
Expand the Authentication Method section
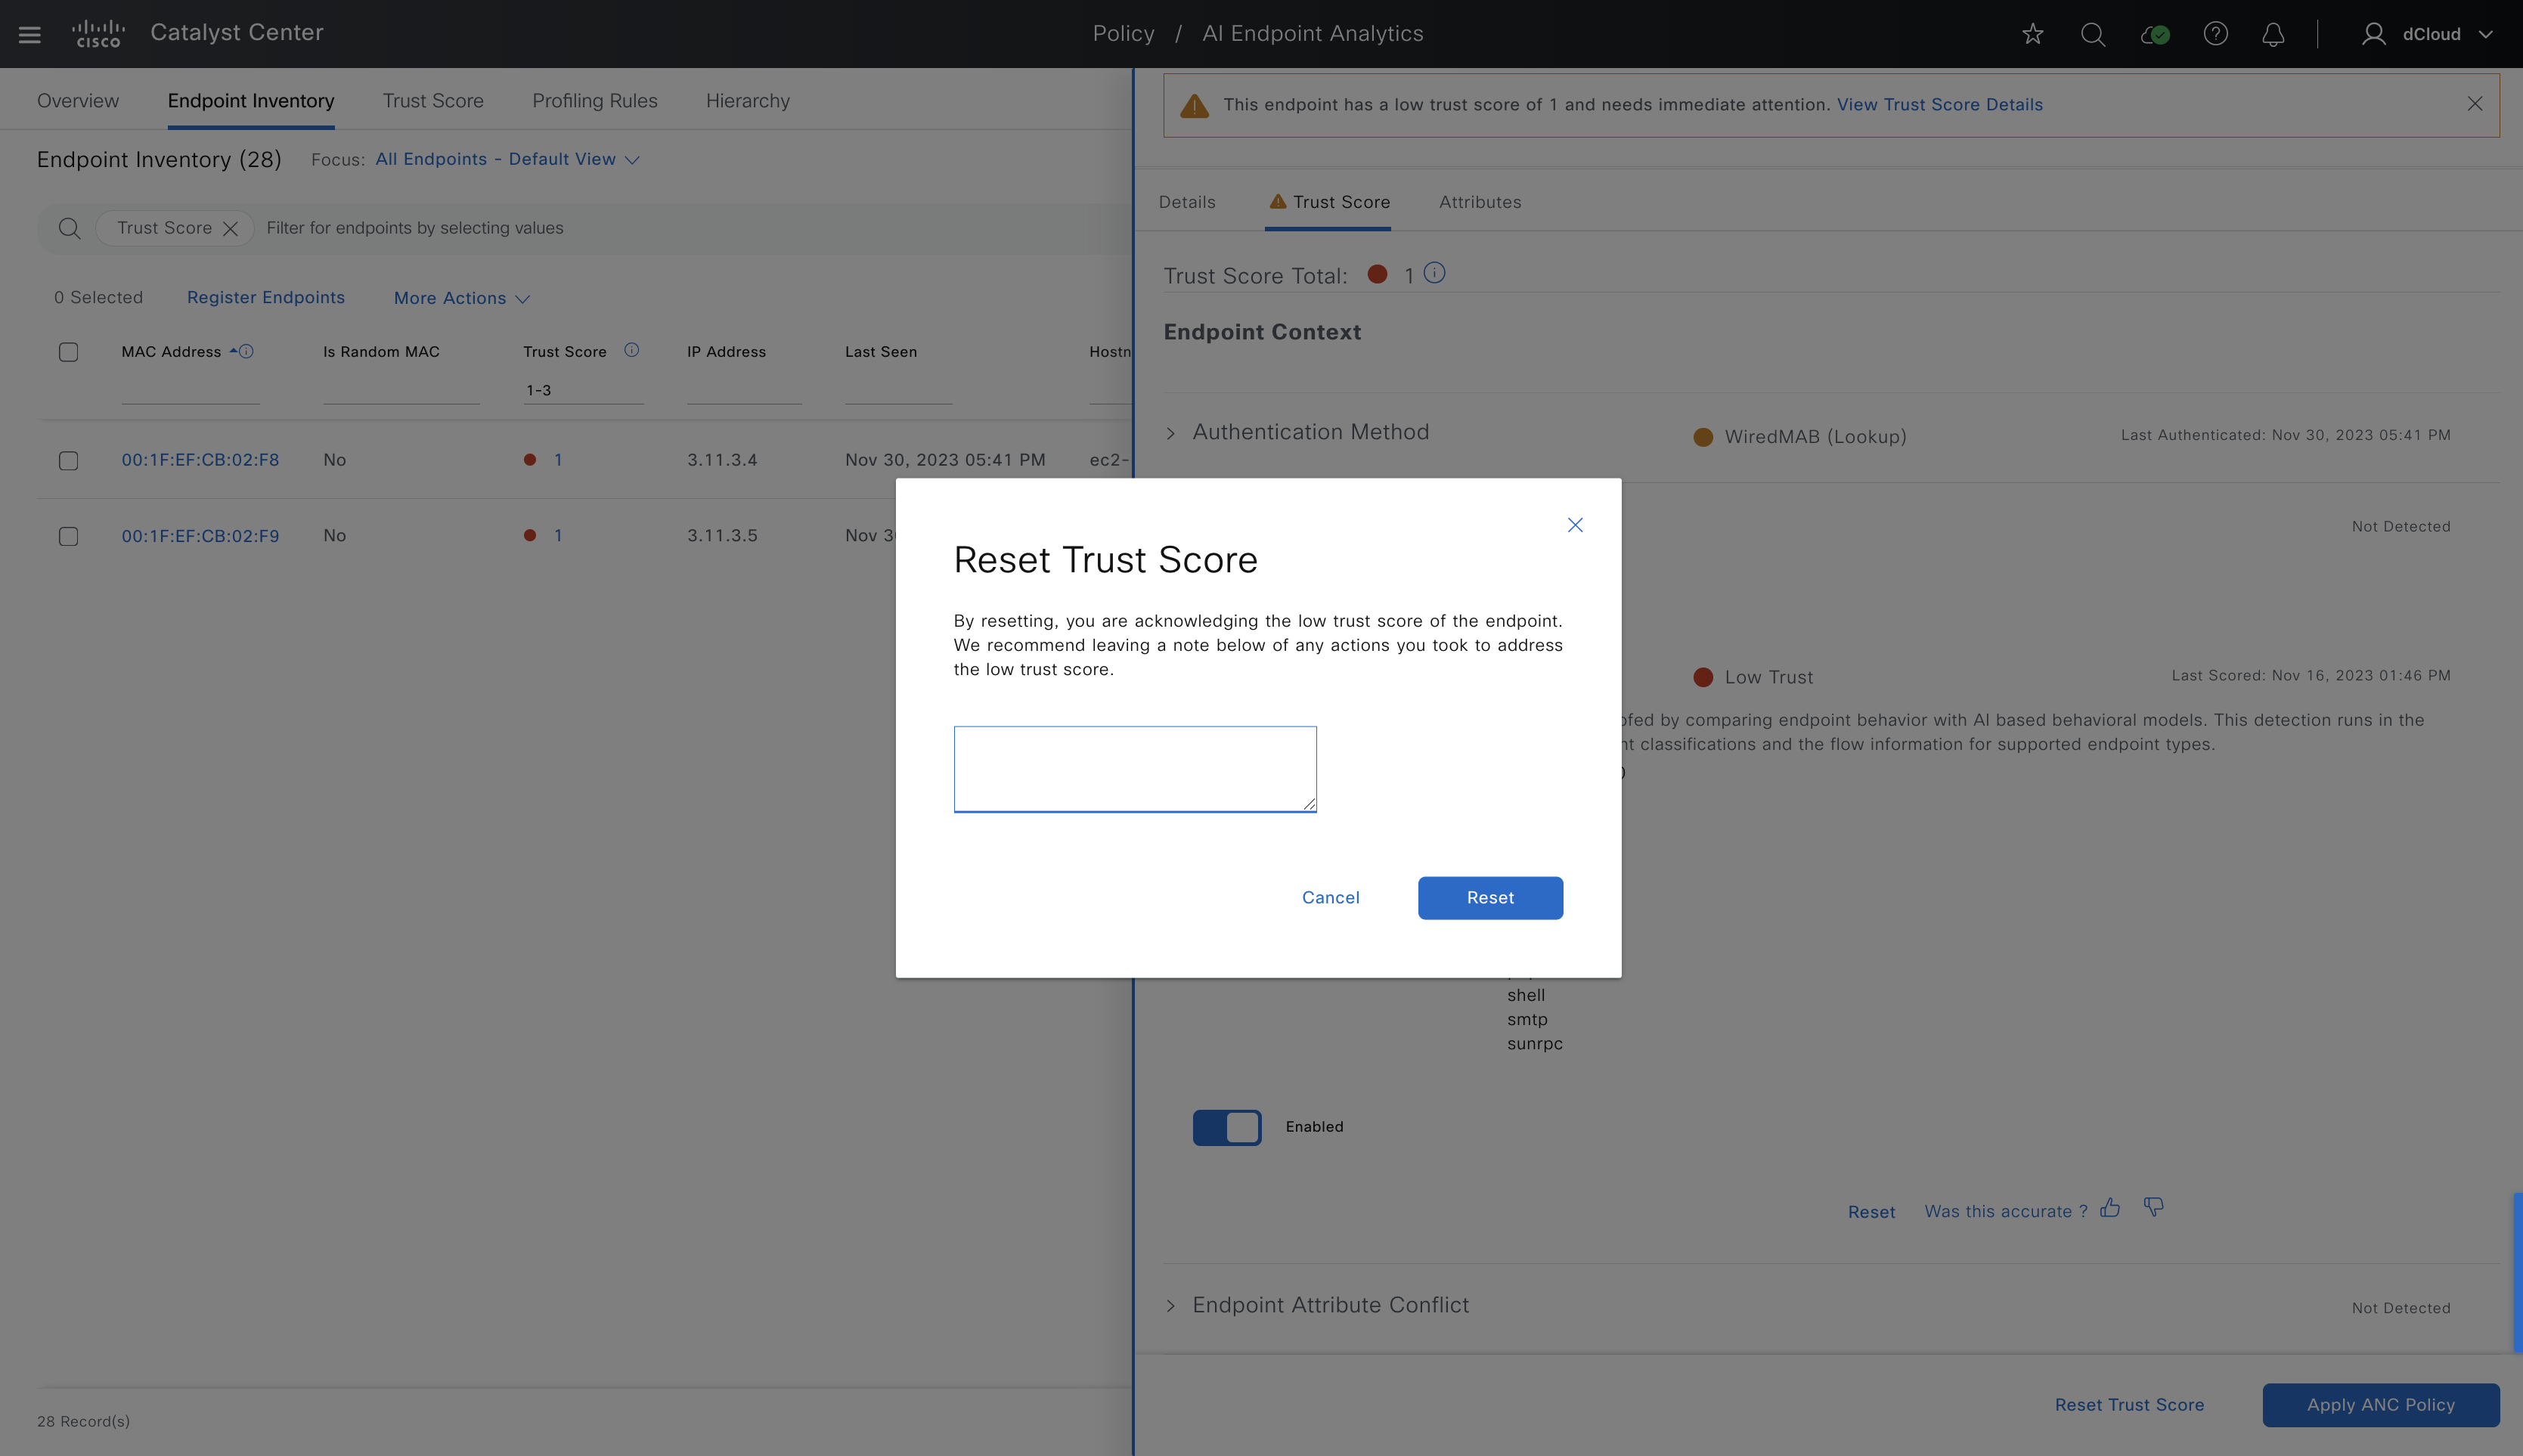[1170, 433]
